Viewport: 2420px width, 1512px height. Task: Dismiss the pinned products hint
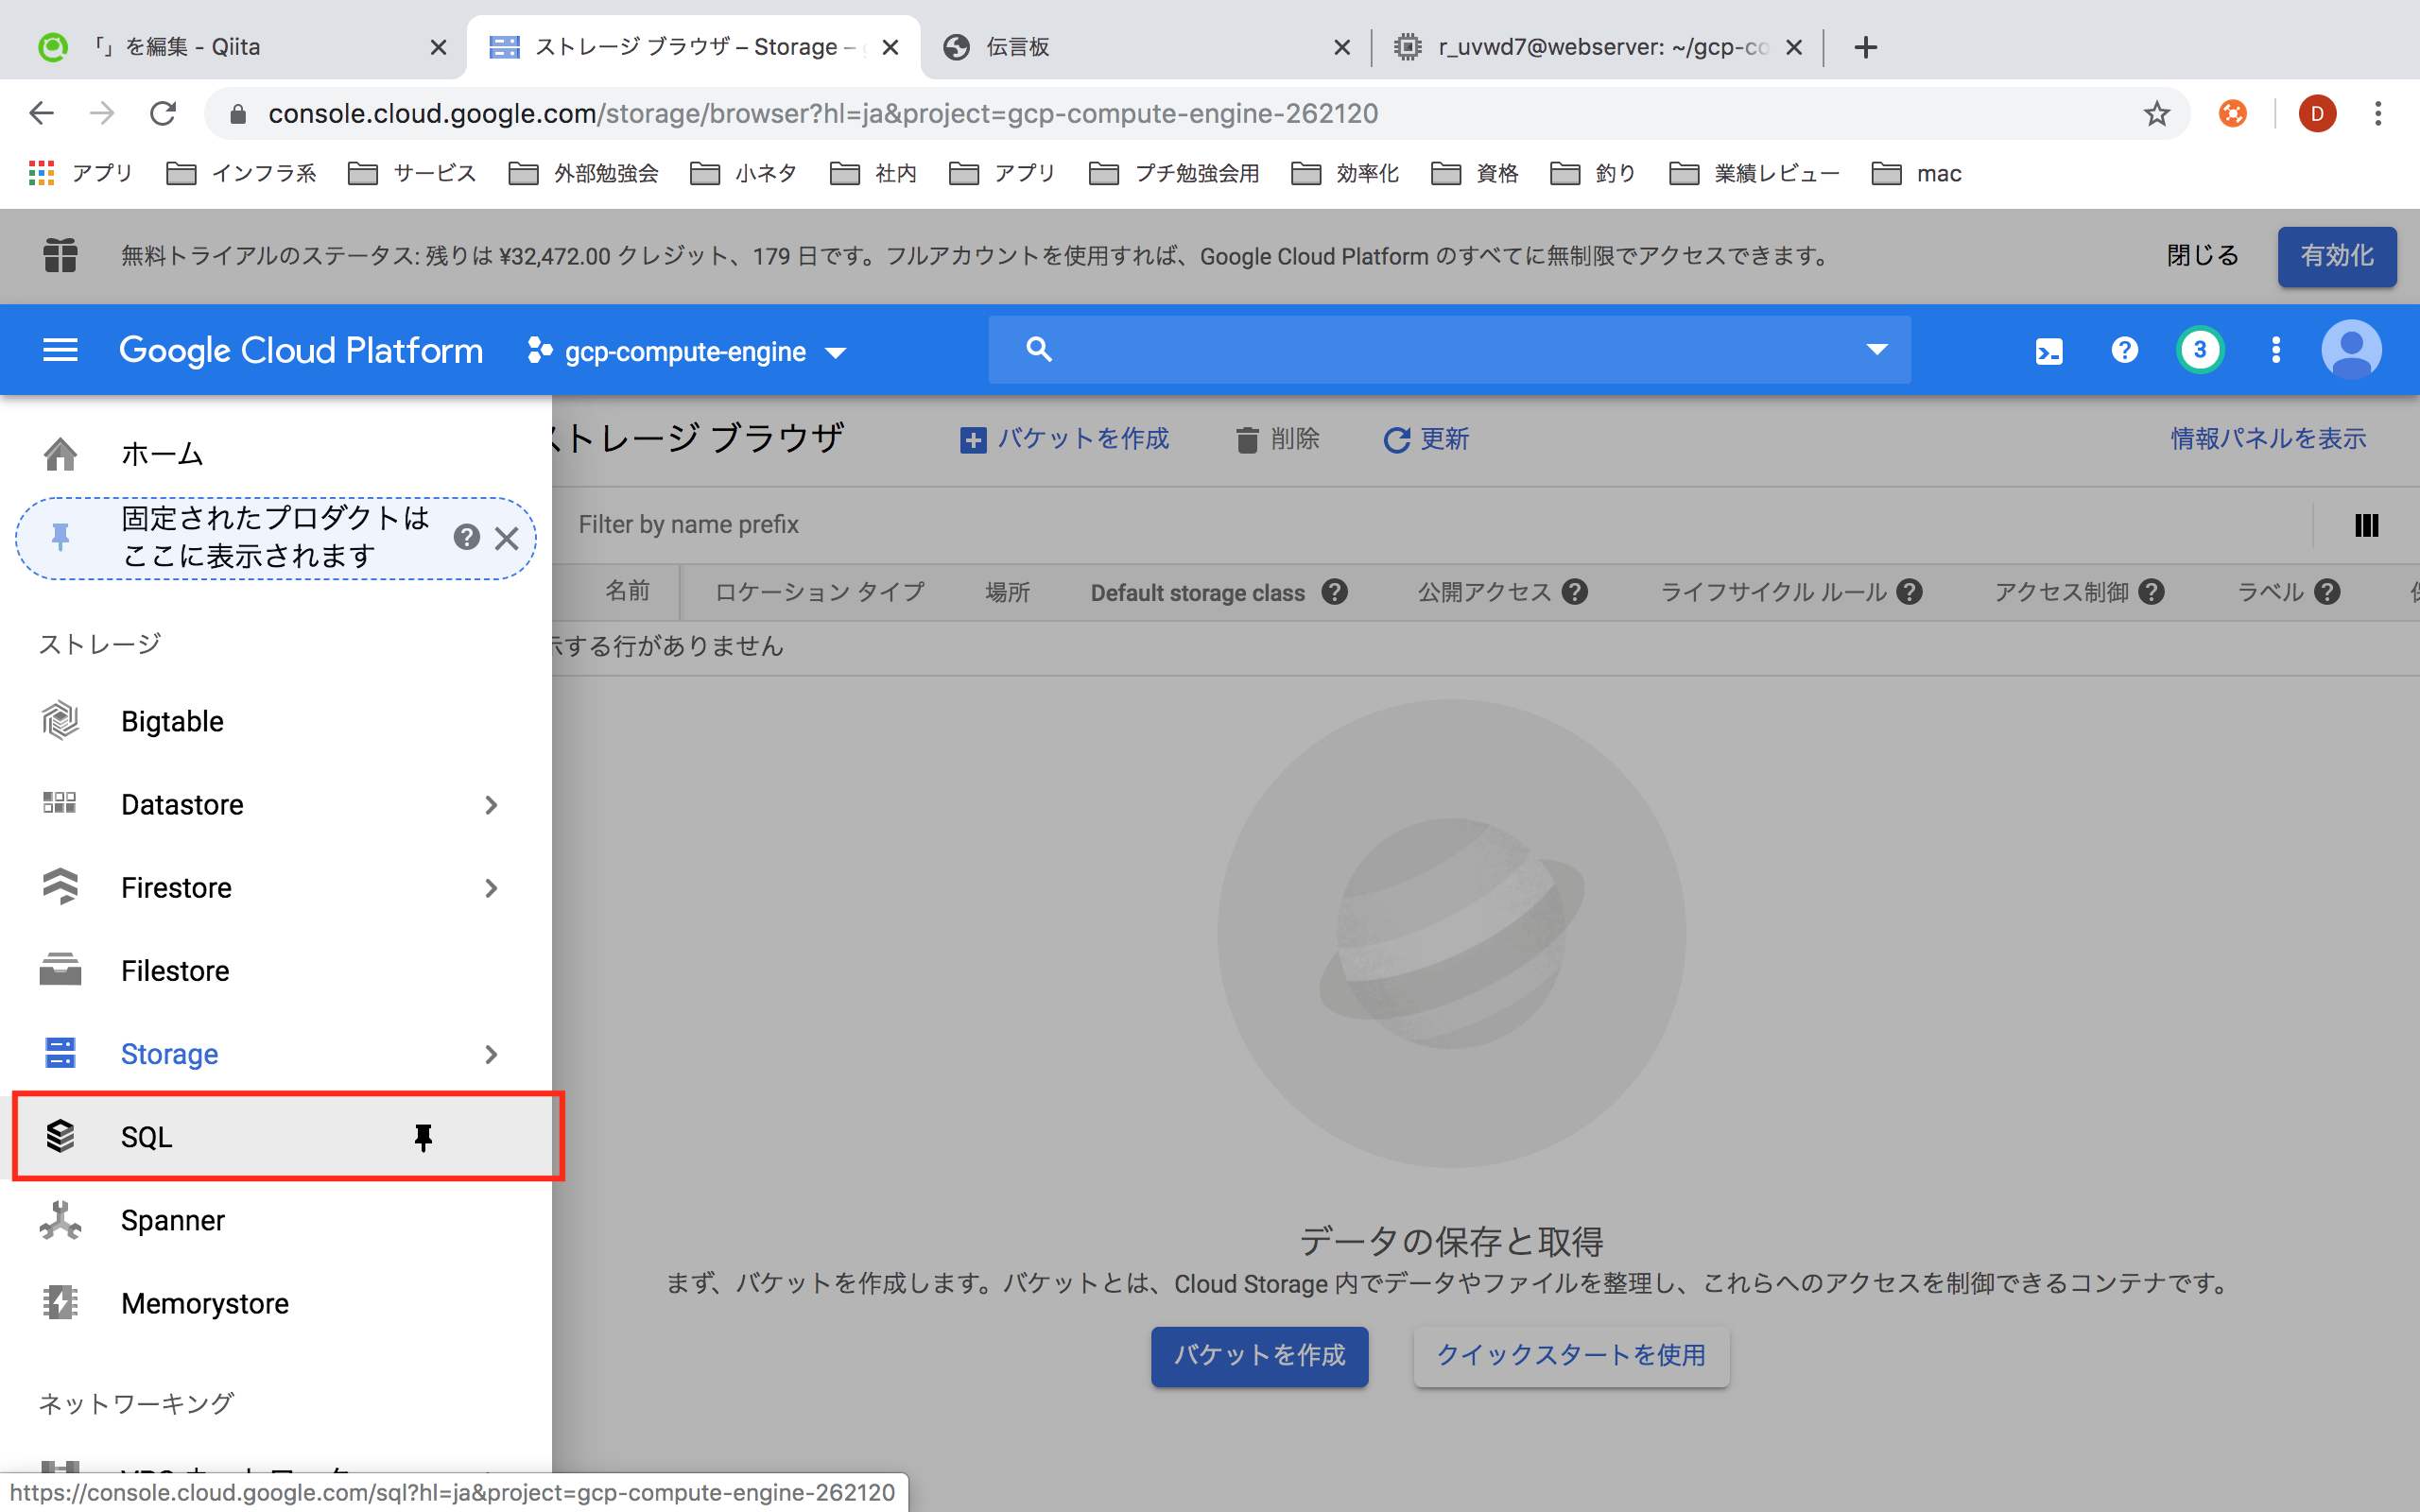coord(507,538)
